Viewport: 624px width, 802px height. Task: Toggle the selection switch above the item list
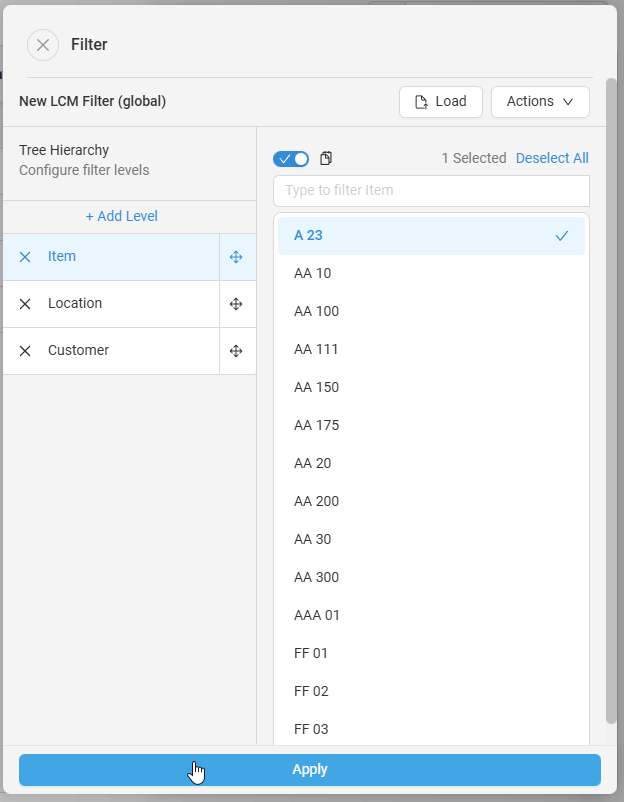[291, 159]
